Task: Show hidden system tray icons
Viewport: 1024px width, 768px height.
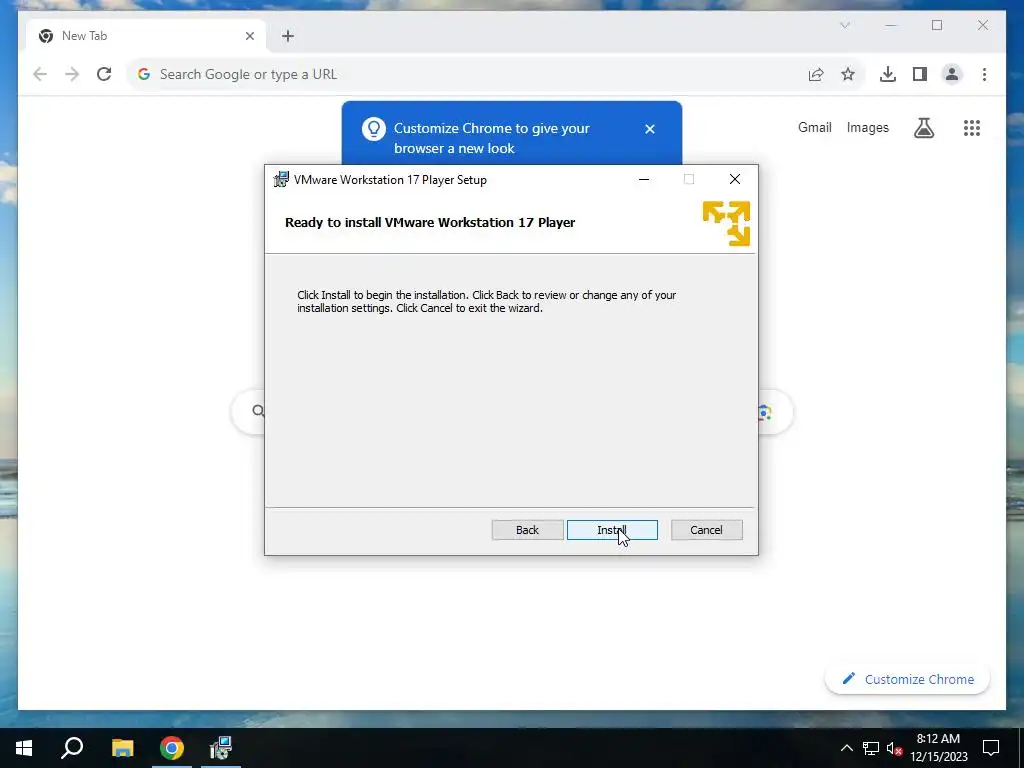Action: pyautogui.click(x=846, y=748)
